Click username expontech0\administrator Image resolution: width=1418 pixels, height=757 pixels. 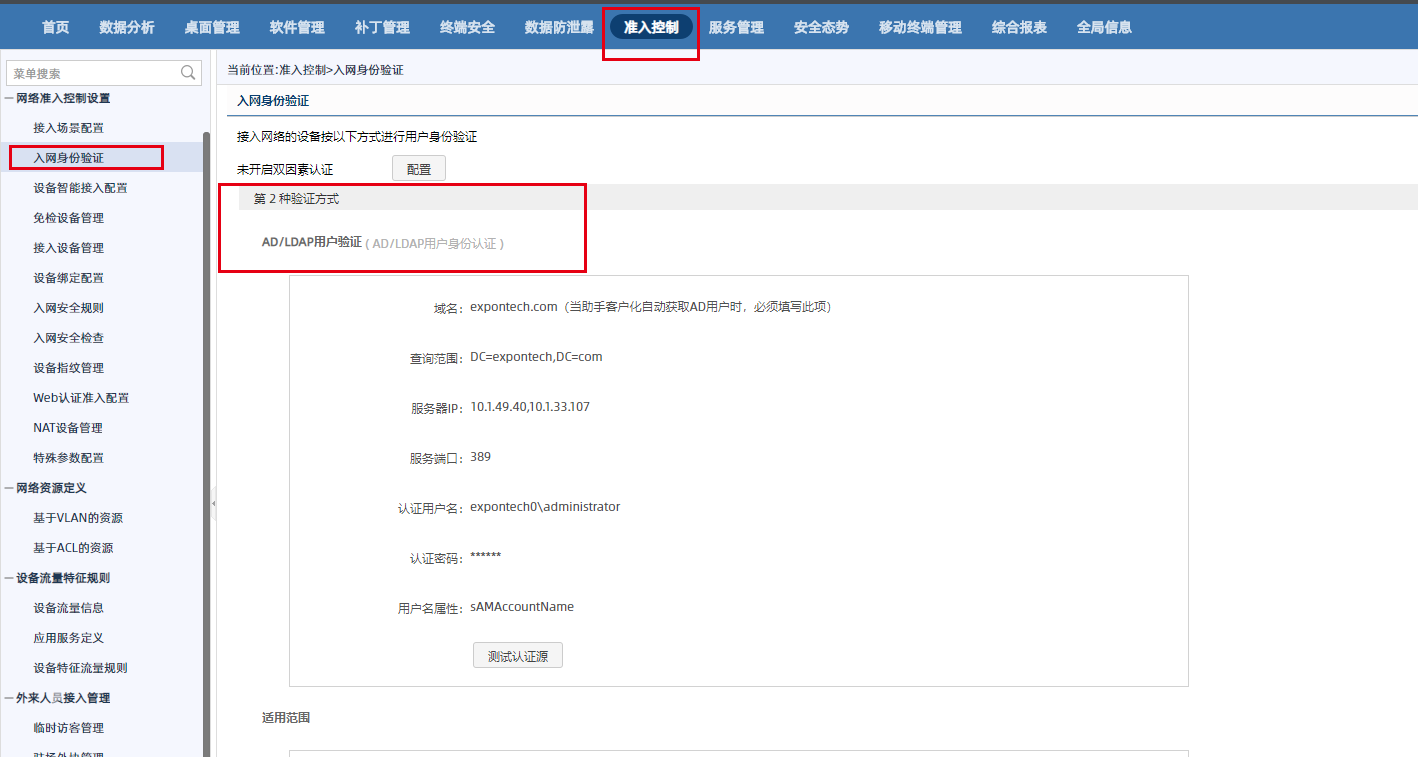tap(545, 507)
